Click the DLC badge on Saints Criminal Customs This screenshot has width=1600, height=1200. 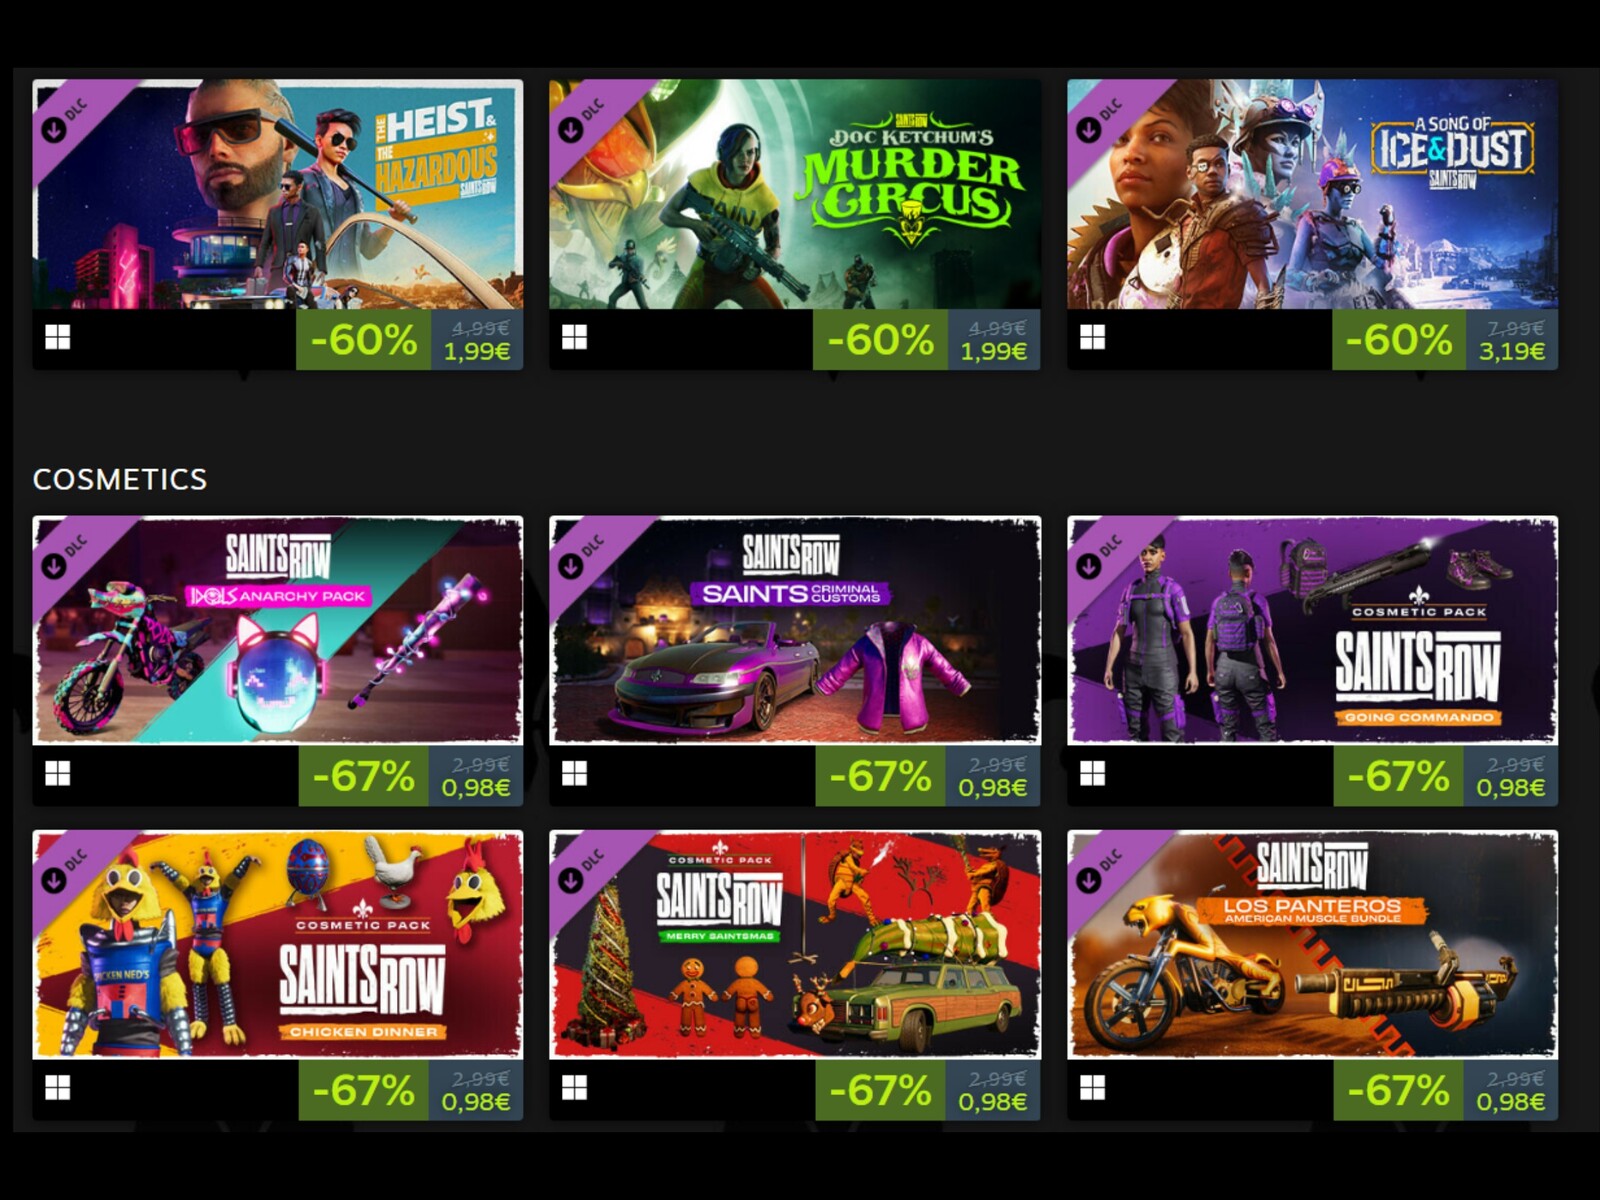click(x=580, y=557)
